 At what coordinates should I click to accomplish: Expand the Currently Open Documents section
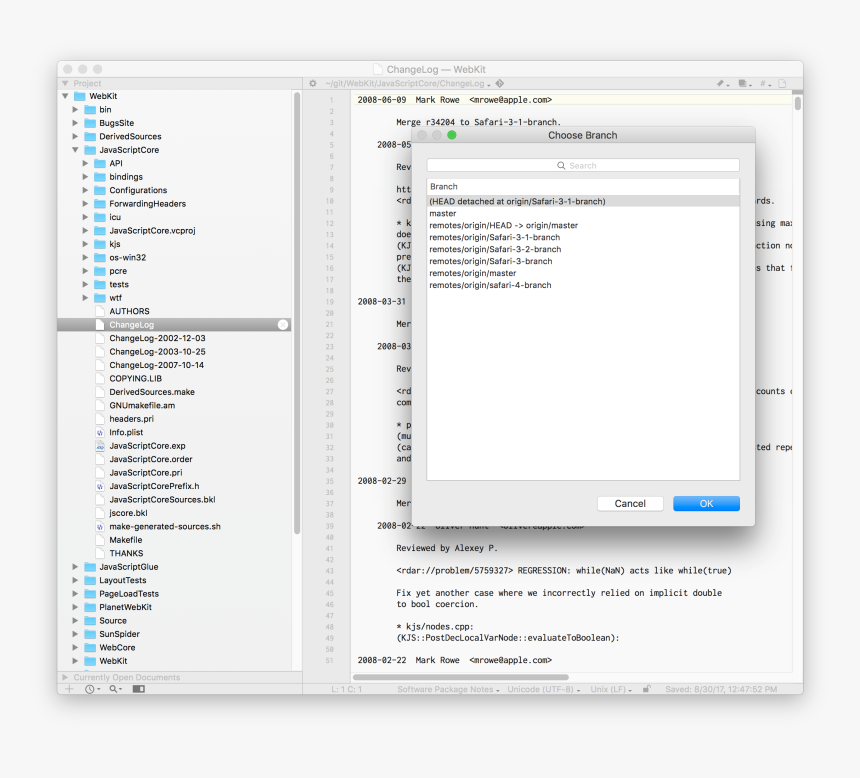coord(65,676)
